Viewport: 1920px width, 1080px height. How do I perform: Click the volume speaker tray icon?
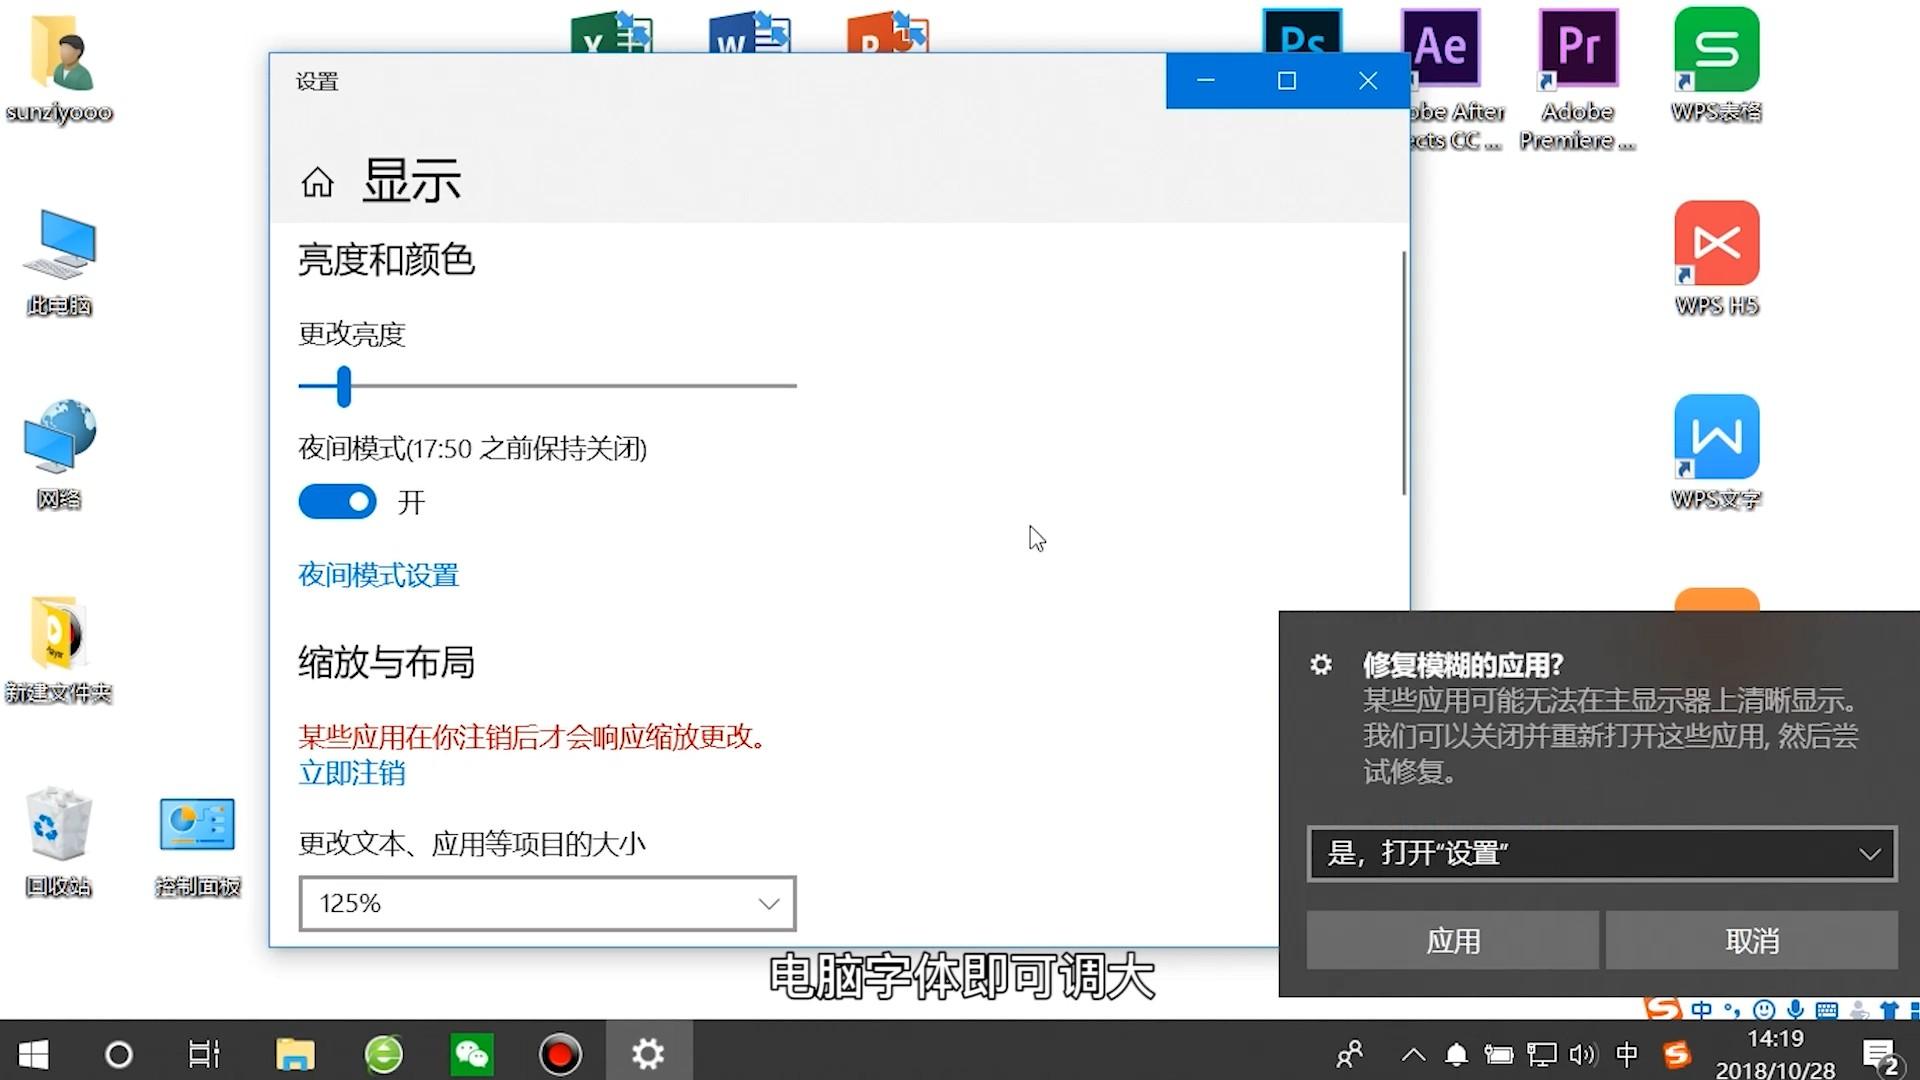(1582, 1054)
